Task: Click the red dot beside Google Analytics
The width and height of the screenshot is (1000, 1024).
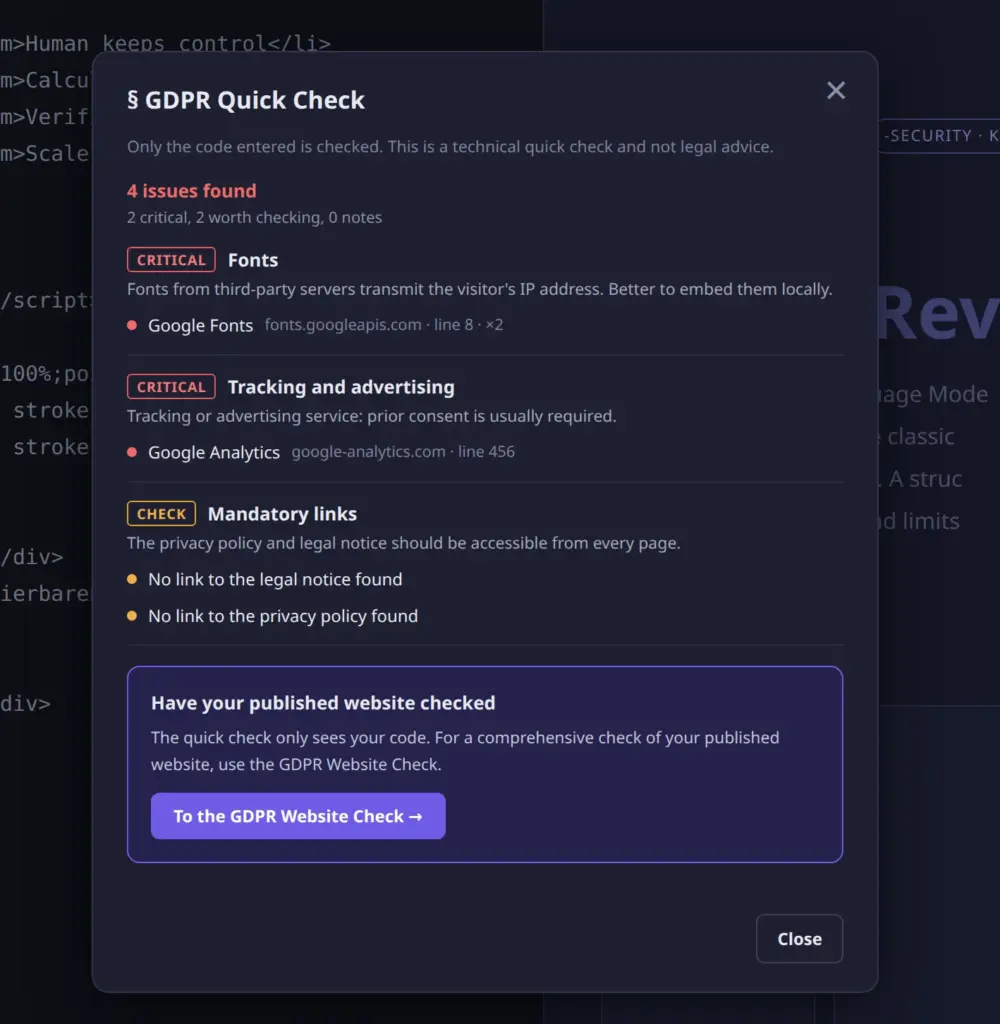Action: point(132,452)
